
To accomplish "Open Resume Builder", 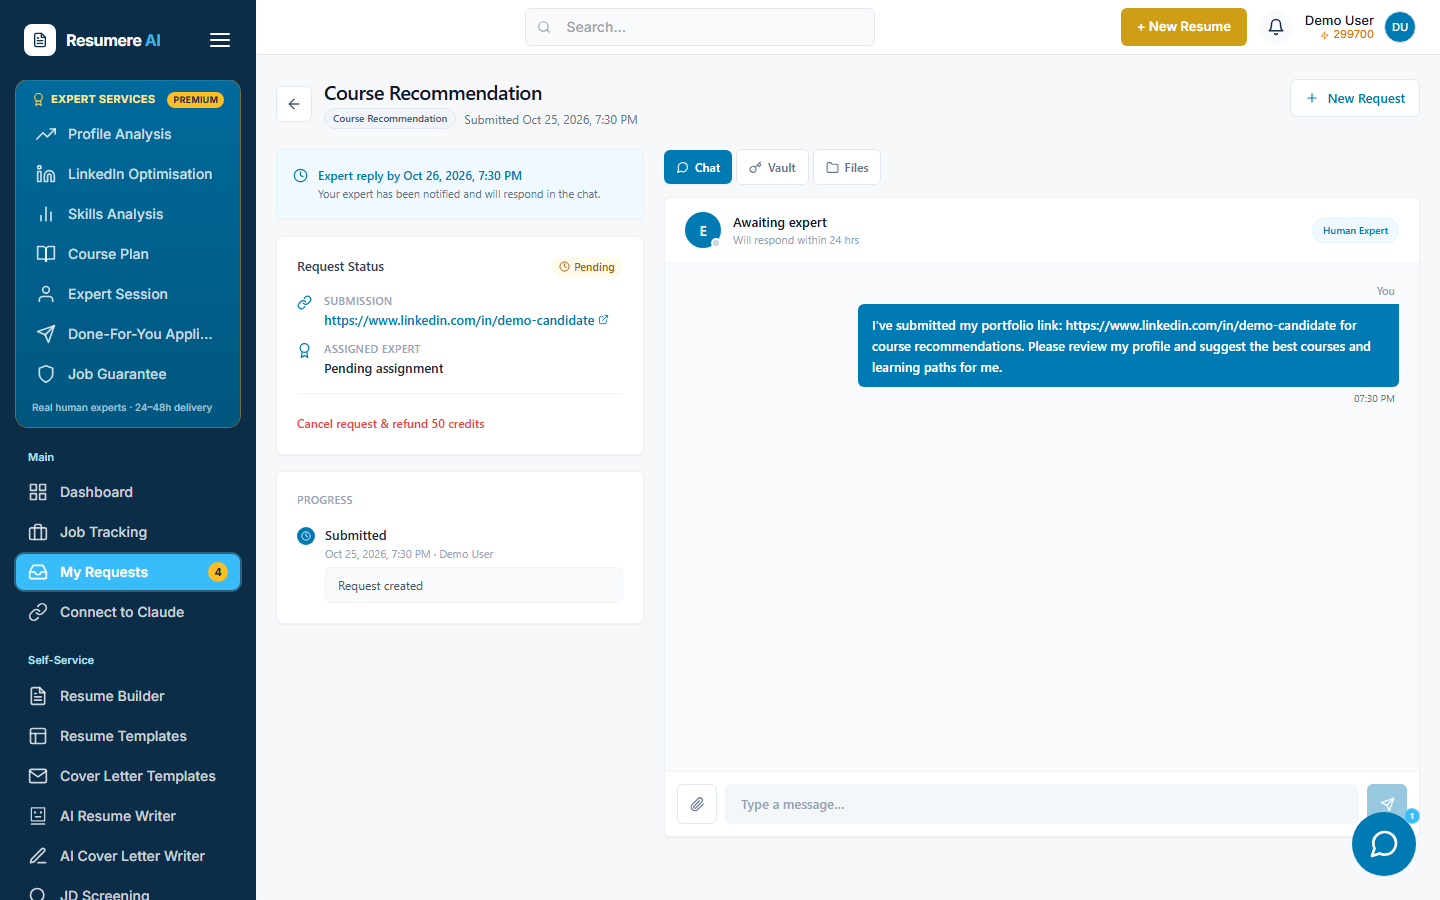I will (x=128, y=696).
